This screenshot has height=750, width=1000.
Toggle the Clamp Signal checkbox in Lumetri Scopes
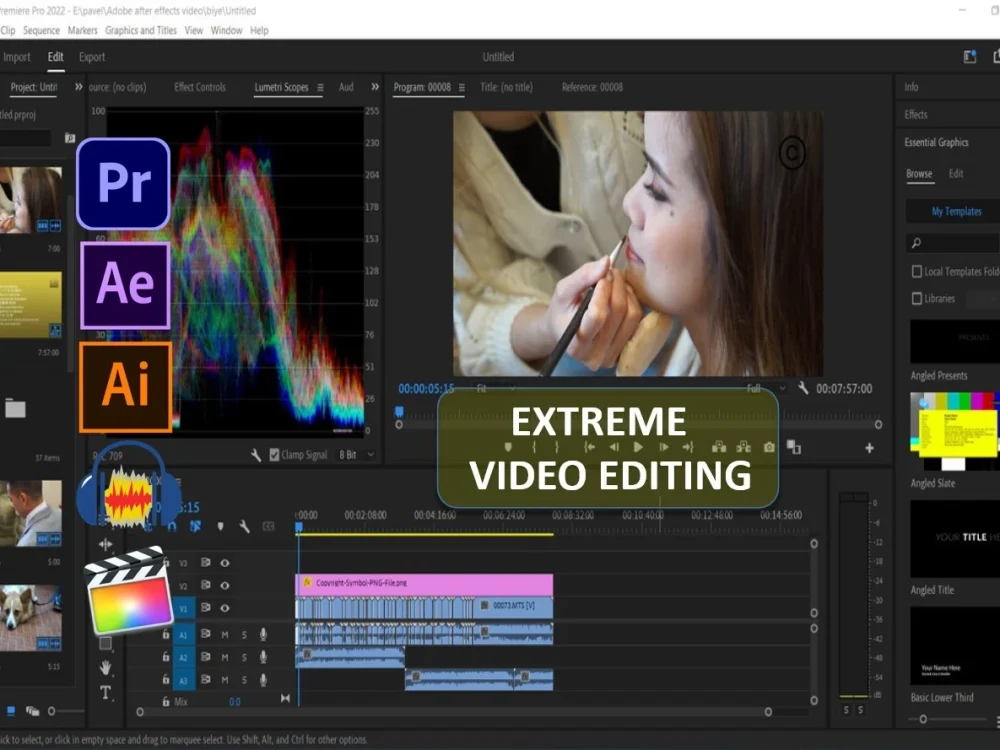[274, 455]
